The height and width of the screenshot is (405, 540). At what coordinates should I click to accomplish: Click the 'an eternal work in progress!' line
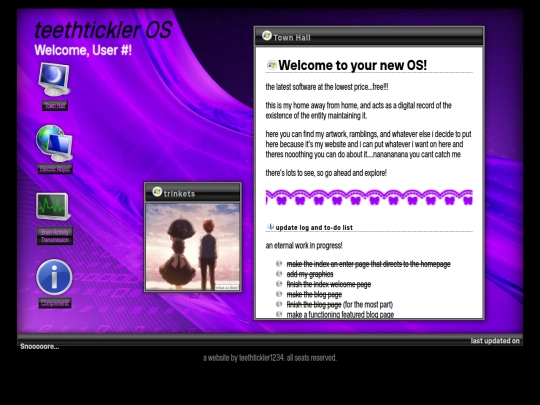(304, 246)
